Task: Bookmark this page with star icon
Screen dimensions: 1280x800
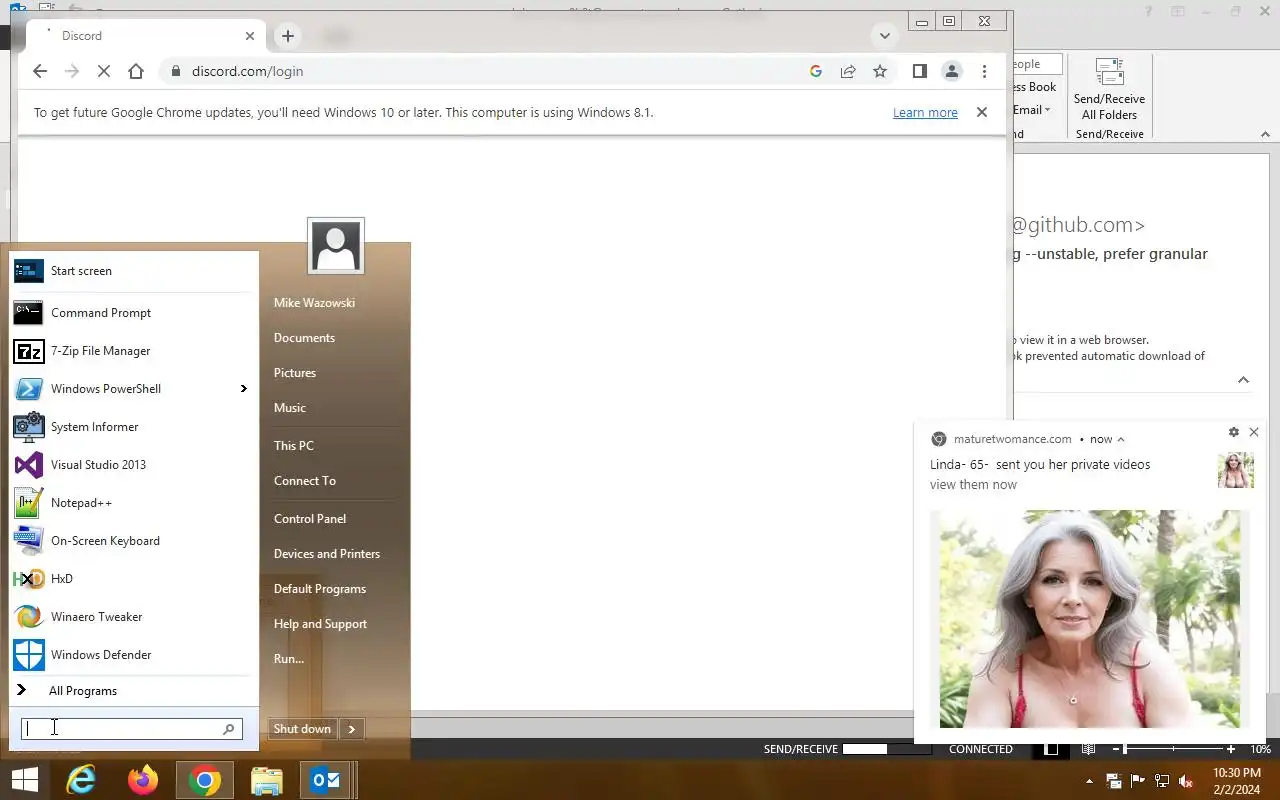Action: click(x=880, y=71)
